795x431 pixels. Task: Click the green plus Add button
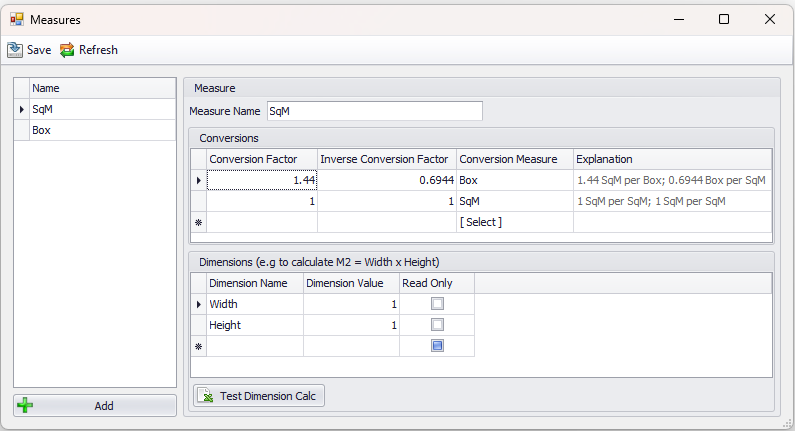[95, 406]
